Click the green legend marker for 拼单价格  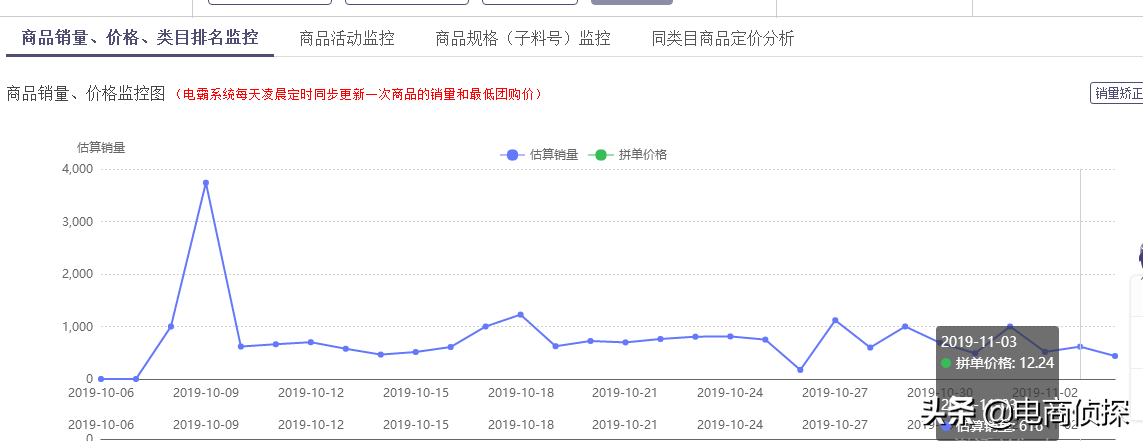601,155
